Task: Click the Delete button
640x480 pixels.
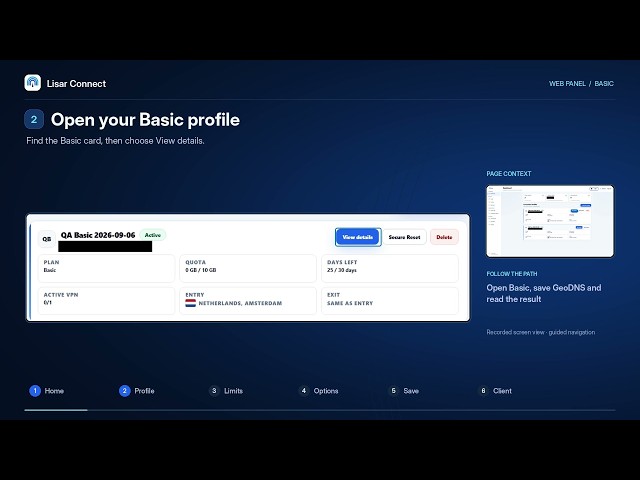Action: (444, 237)
